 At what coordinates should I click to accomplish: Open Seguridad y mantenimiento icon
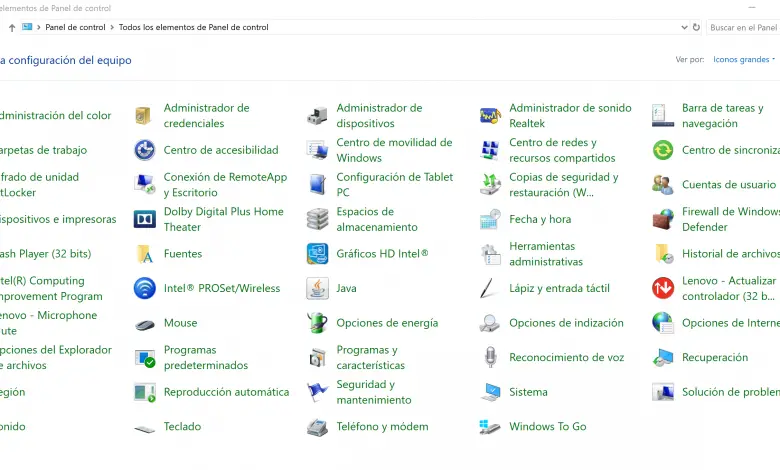[x=317, y=392]
